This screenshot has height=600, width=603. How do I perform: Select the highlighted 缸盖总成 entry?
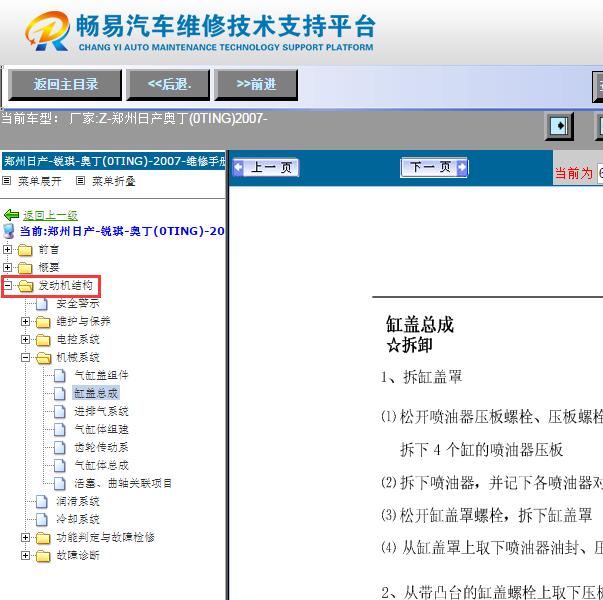click(x=96, y=393)
